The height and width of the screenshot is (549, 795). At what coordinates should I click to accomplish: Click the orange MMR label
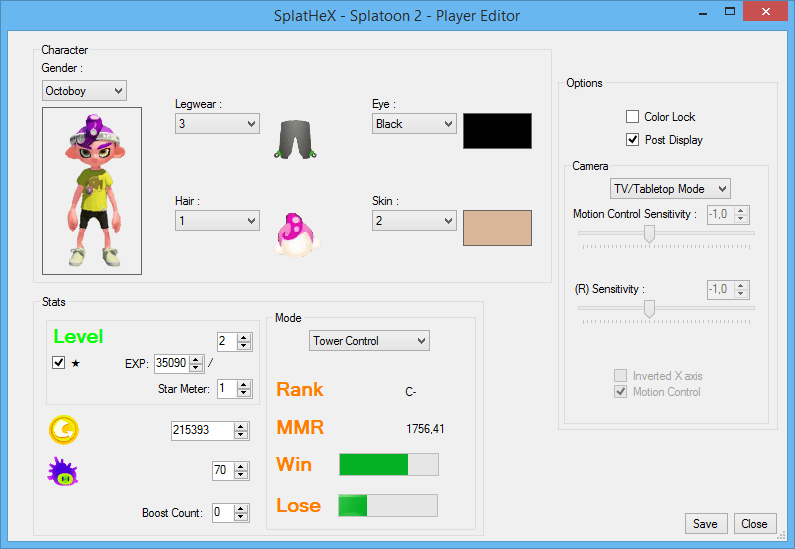300,427
